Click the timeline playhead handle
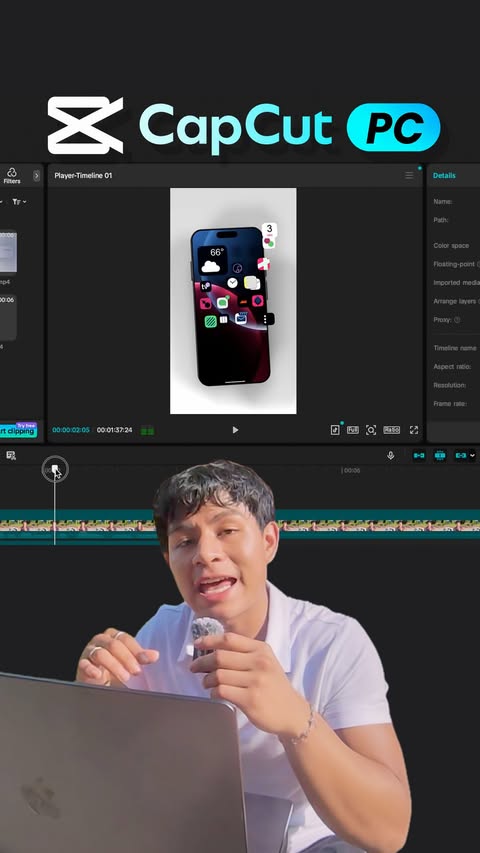Image resolution: width=480 pixels, height=853 pixels. click(x=54, y=469)
